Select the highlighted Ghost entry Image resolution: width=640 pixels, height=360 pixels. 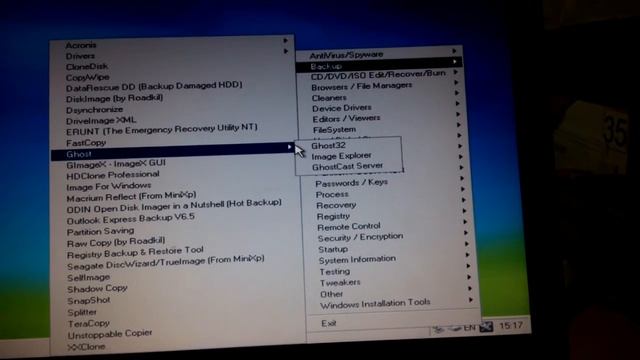(172, 152)
